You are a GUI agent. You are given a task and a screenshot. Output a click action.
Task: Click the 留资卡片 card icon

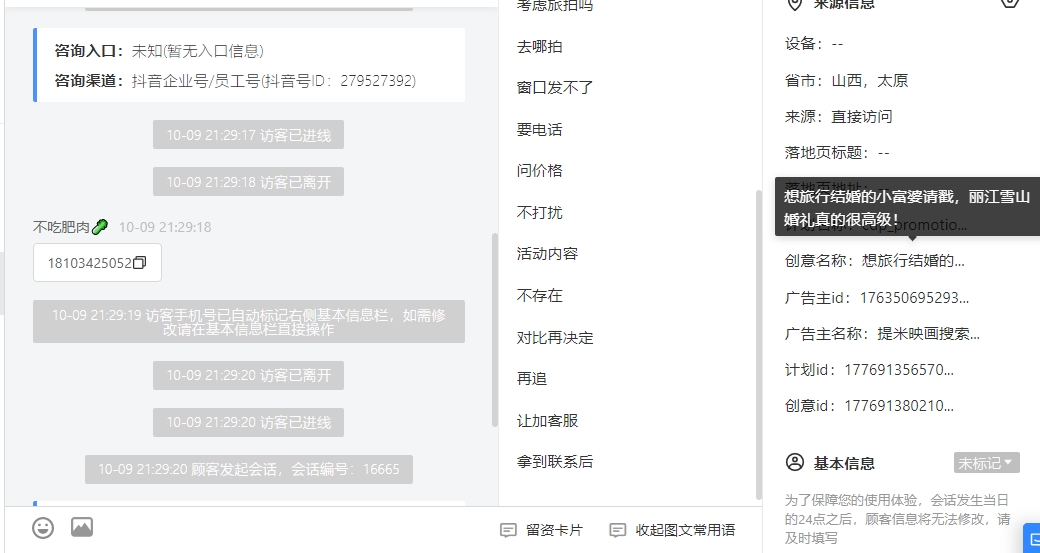[x=508, y=530]
